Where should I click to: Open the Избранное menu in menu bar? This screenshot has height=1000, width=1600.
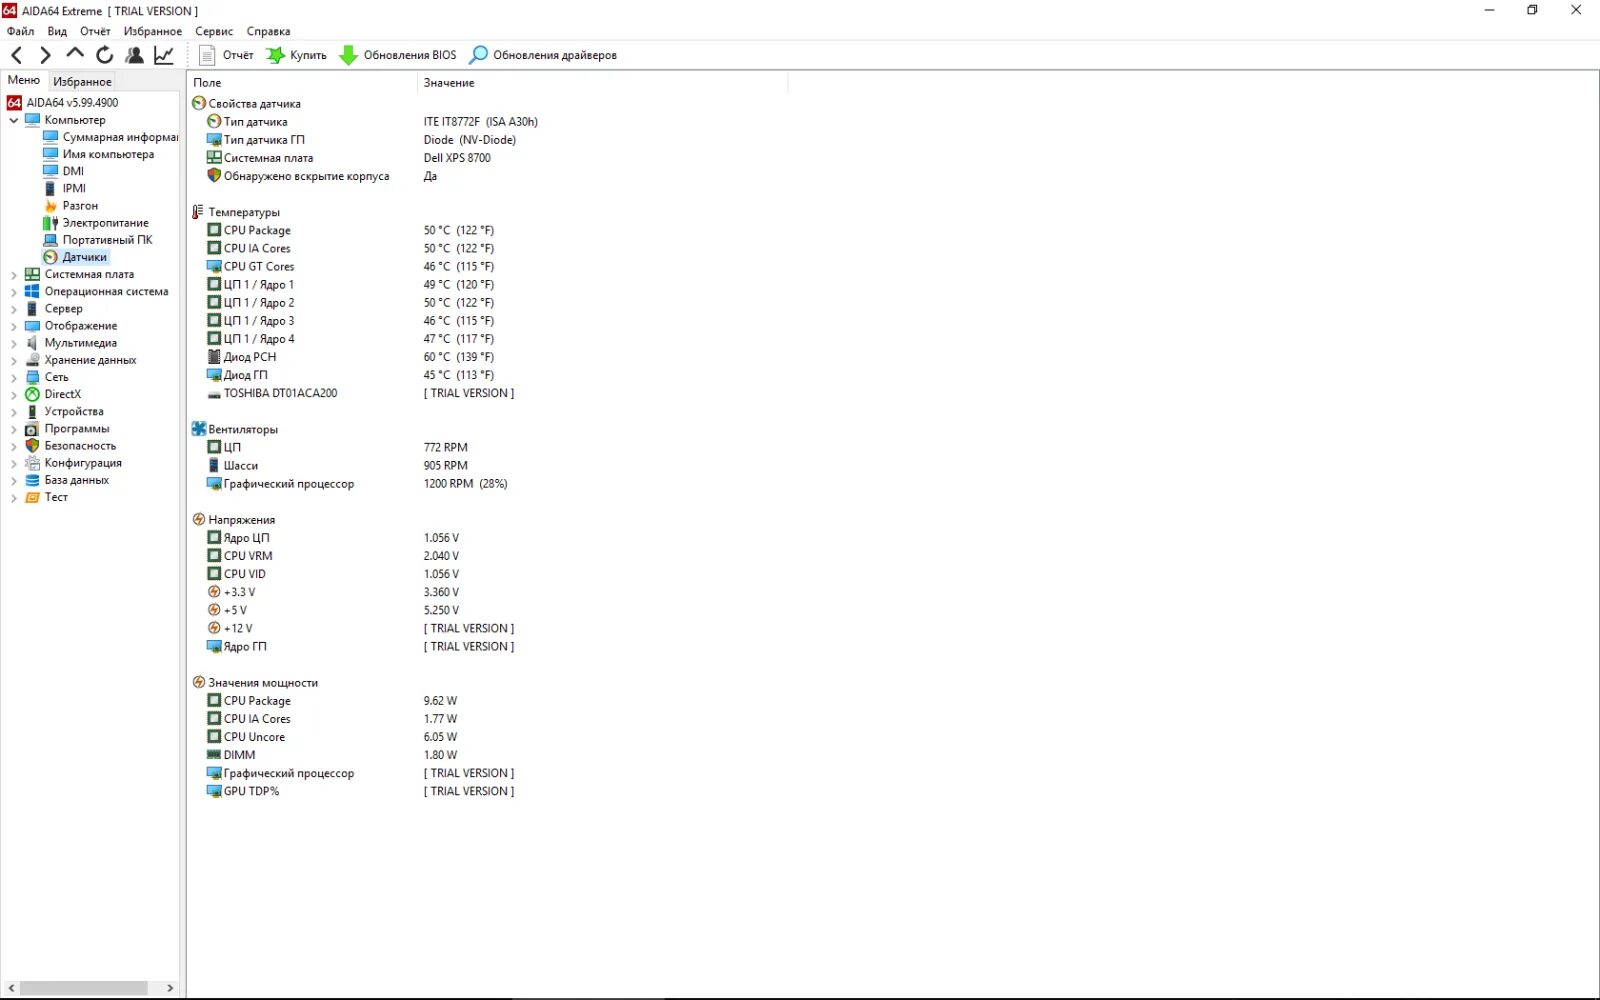coord(153,31)
